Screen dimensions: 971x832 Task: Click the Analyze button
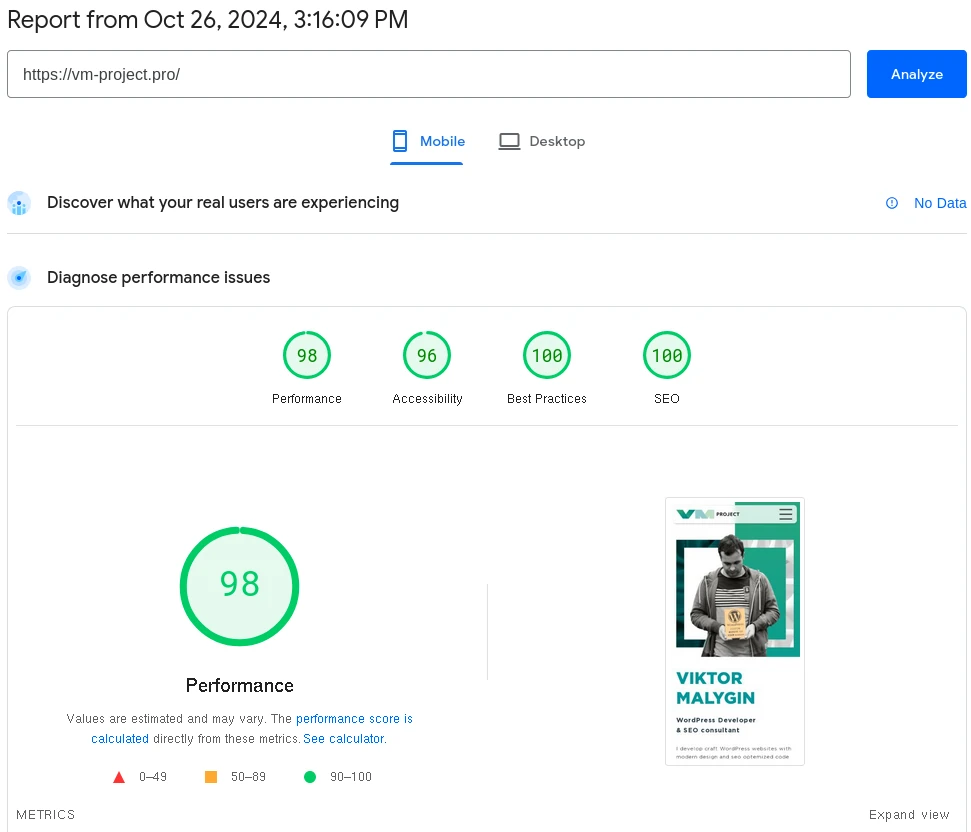[x=916, y=74]
